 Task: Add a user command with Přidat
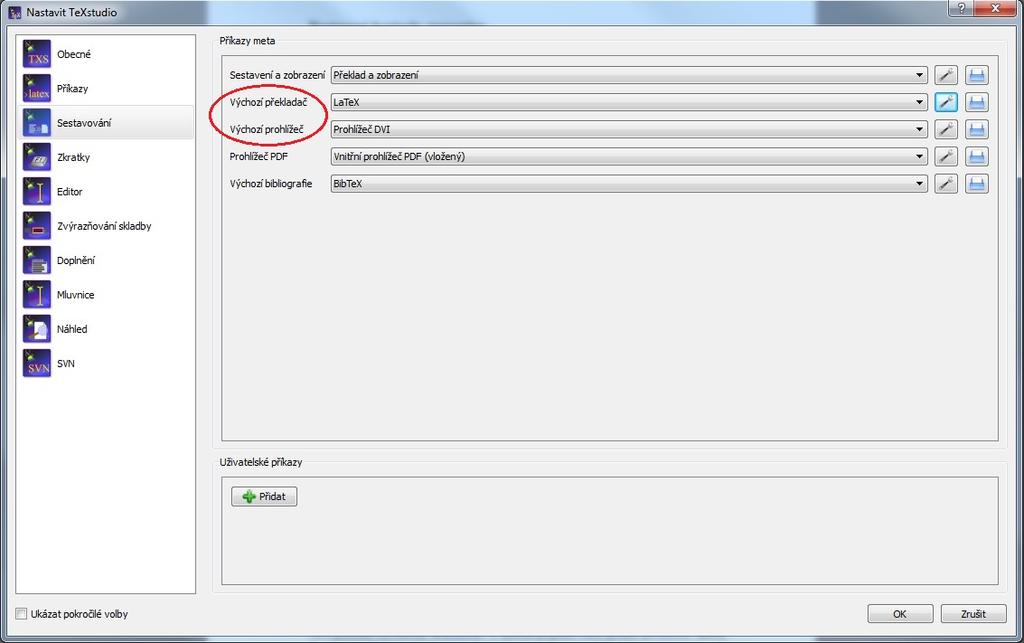tap(264, 497)
